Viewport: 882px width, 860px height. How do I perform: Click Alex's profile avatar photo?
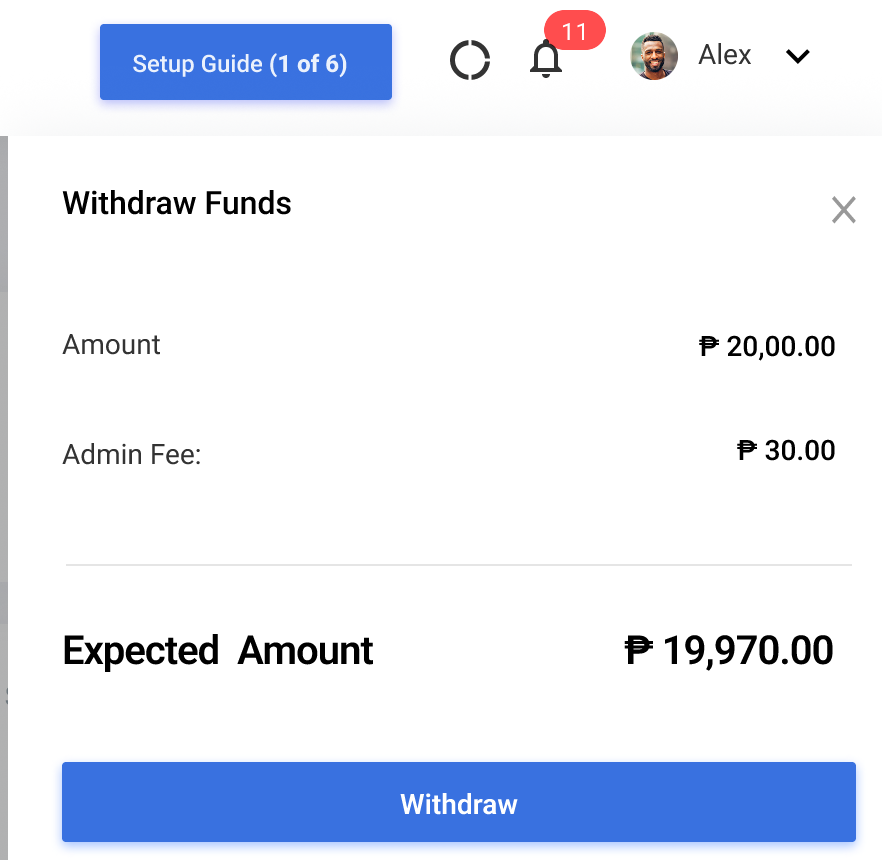(654, 56)
